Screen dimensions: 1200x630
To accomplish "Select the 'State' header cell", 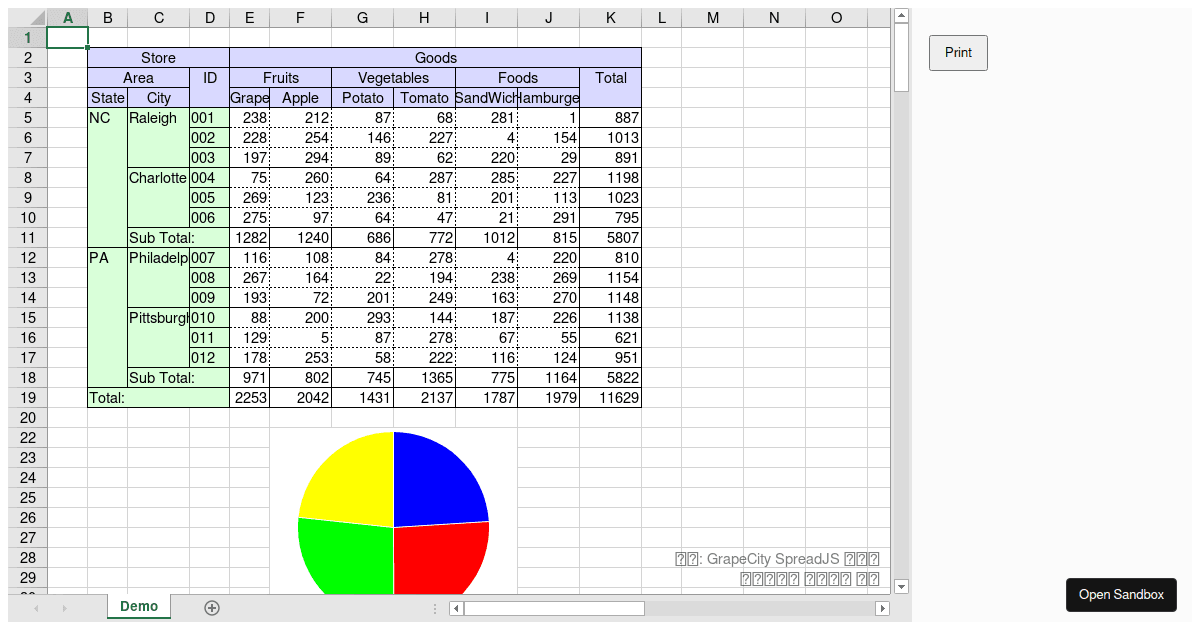I will click(x=107, y=98).
